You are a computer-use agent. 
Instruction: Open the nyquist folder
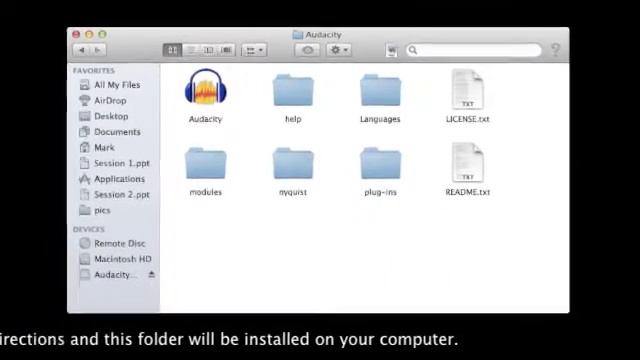coord(293,163)
